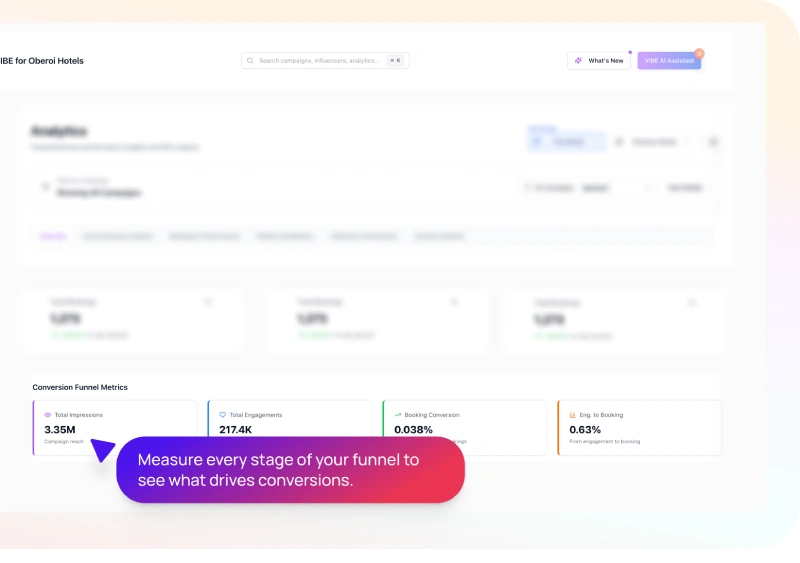The height and width of the screenshot is (563, 800).
Task: Click the Conversion Funnel Metrics heading
Action: (x=80, y=387)
